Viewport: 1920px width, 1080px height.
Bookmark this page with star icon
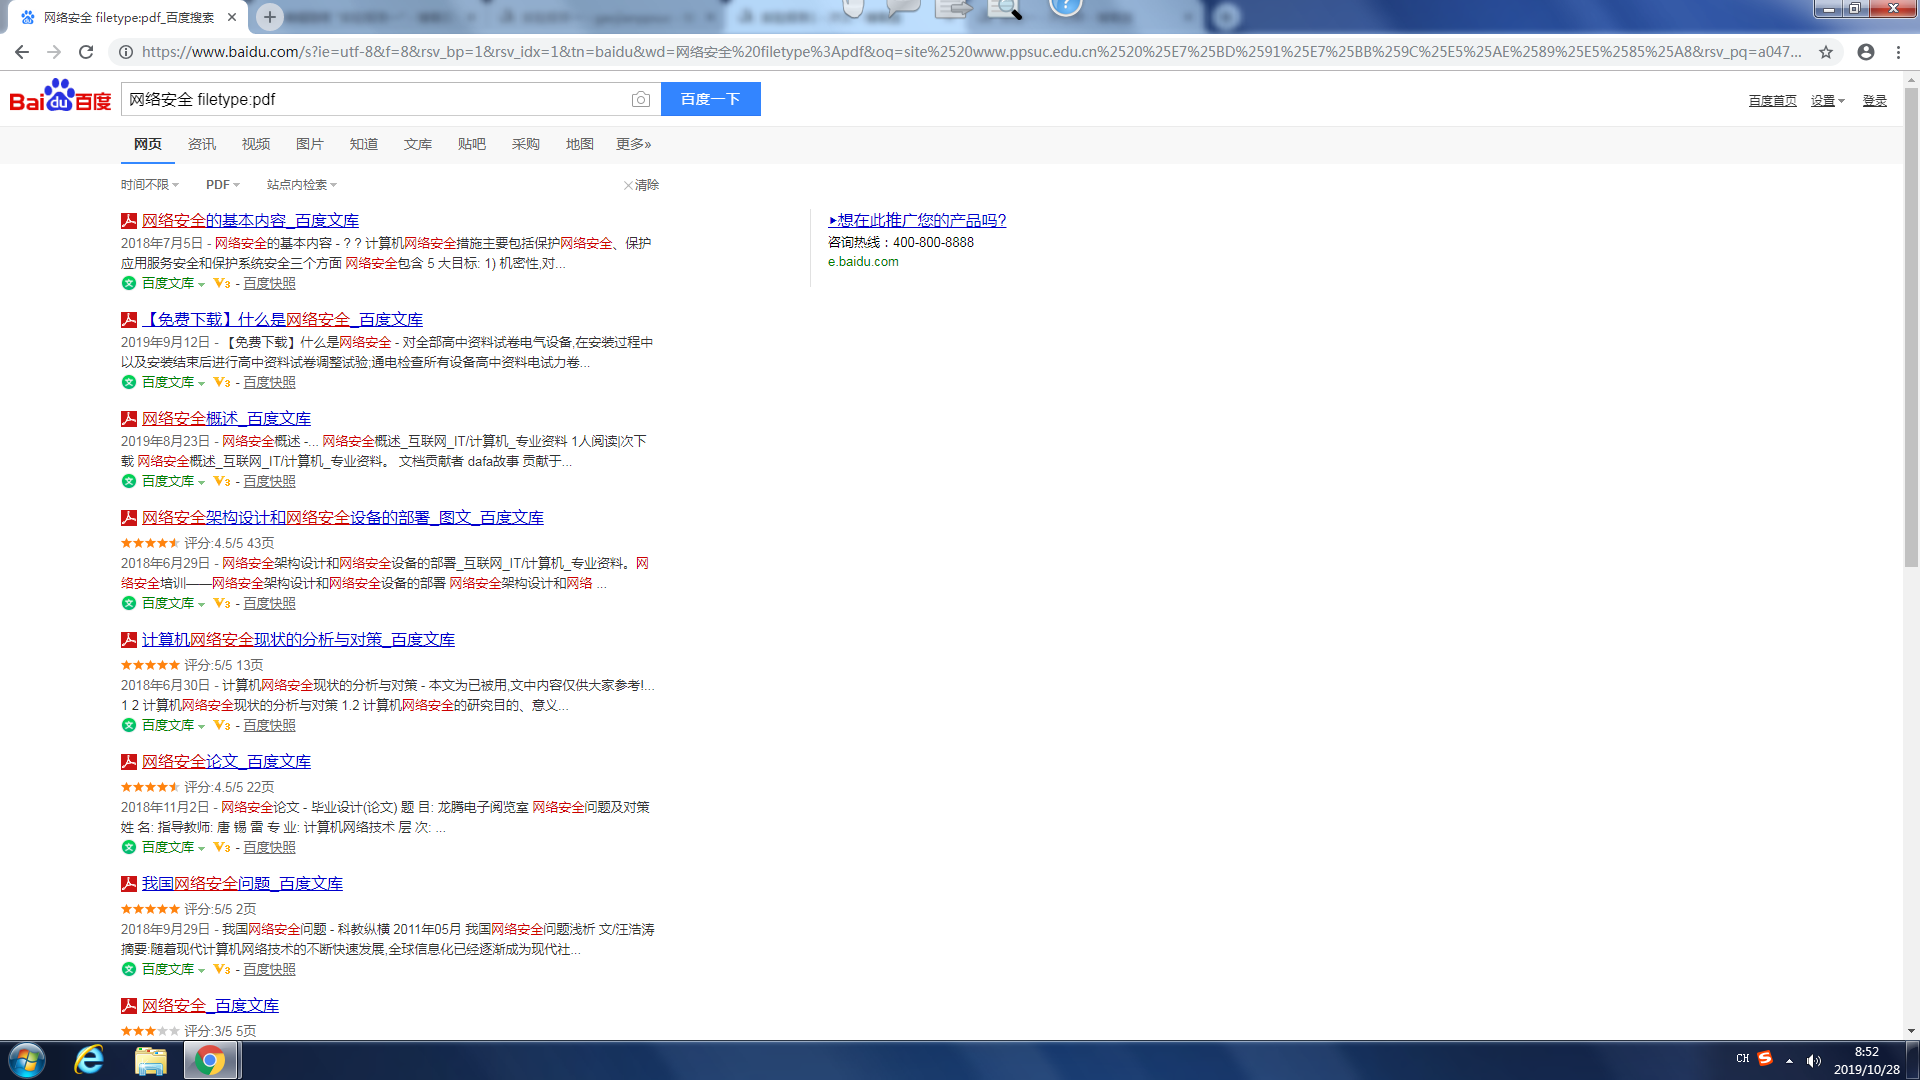(x=1826, y=52)
